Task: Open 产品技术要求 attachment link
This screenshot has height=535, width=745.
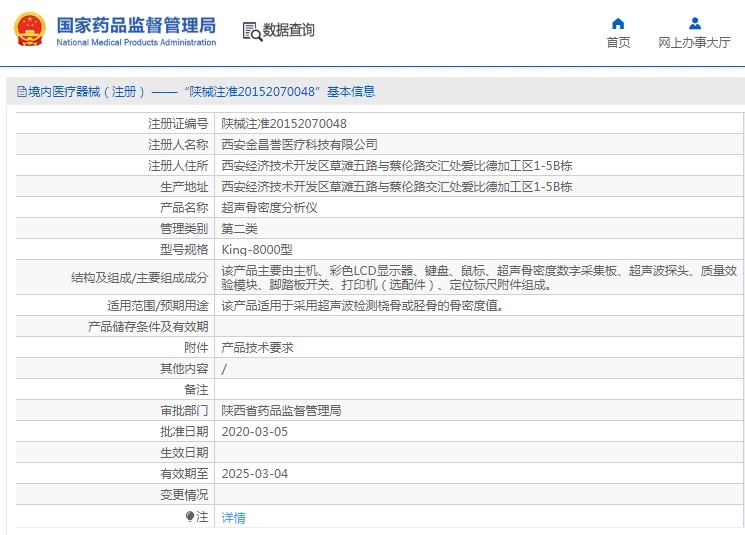Action: pyautogui.click(x=257, y=348)
